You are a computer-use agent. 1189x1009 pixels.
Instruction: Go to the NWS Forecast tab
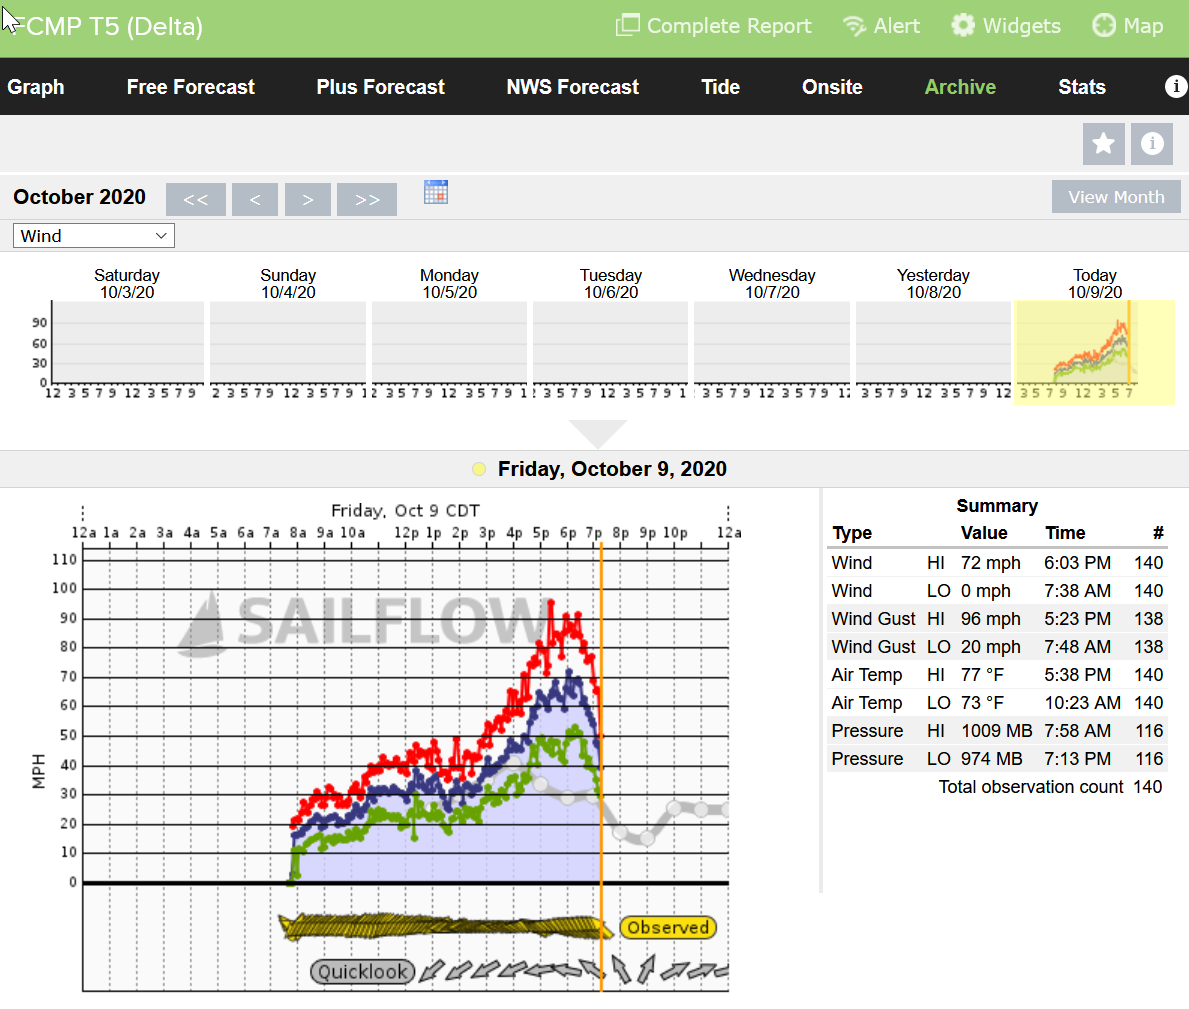[573, 87]
